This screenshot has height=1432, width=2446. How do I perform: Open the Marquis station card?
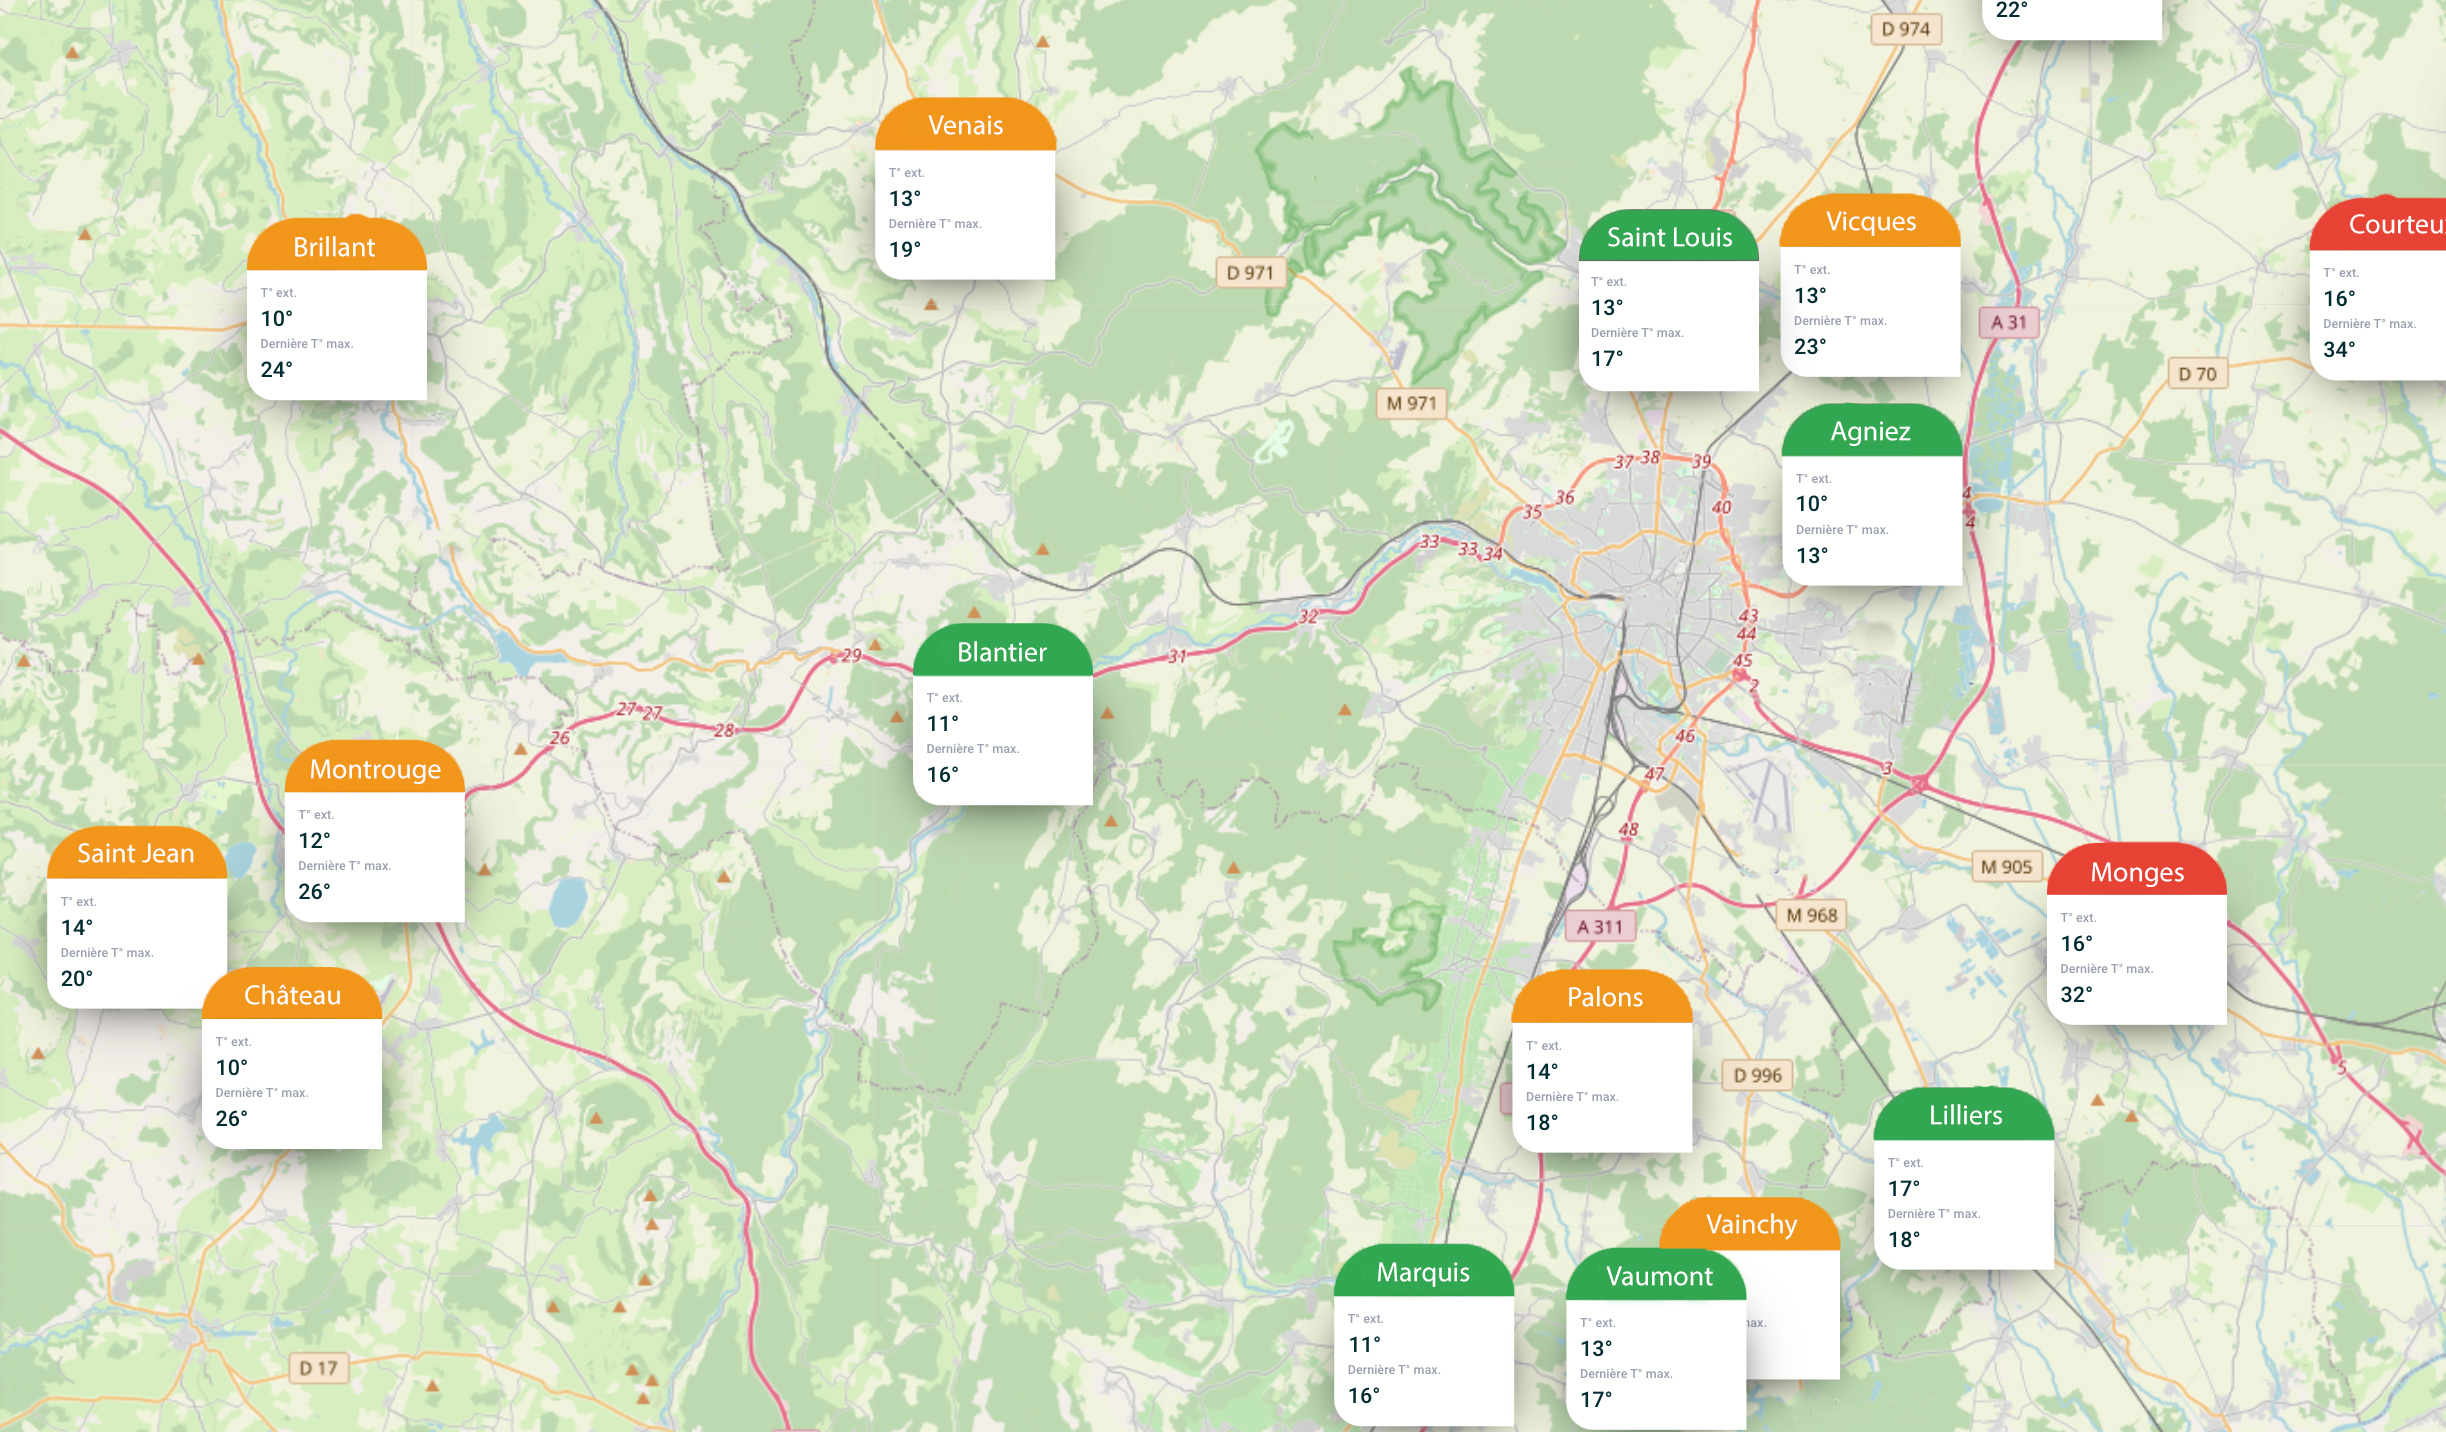click(x=1422, y=1336)
